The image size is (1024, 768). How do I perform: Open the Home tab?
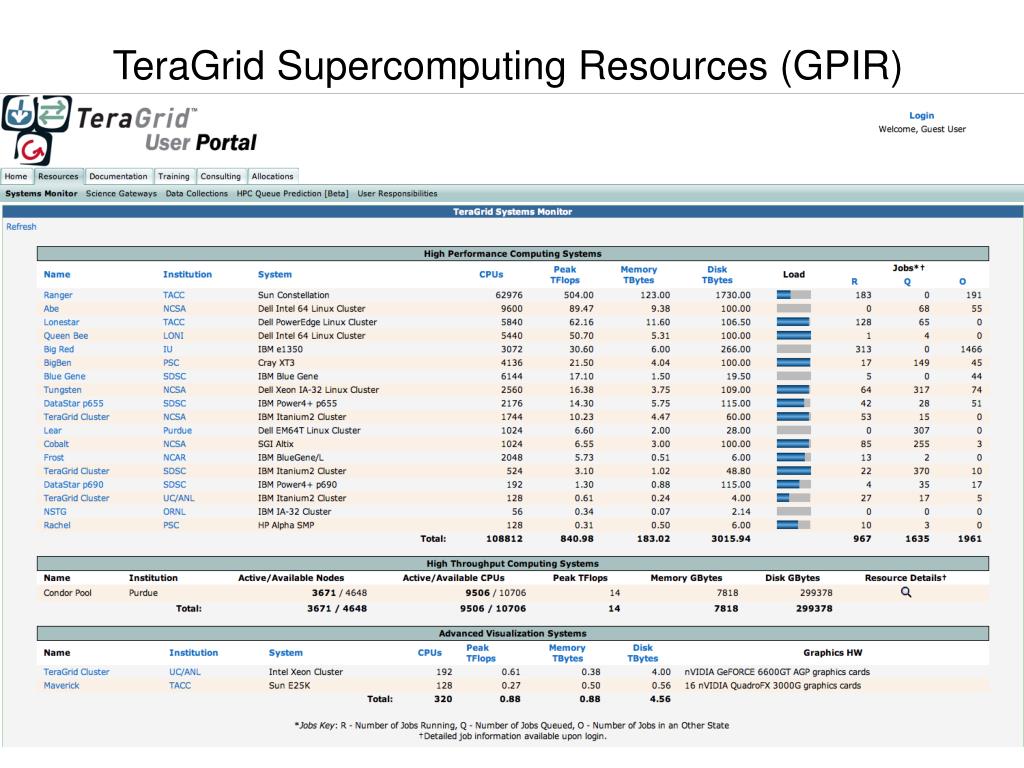tap(16, 176)
